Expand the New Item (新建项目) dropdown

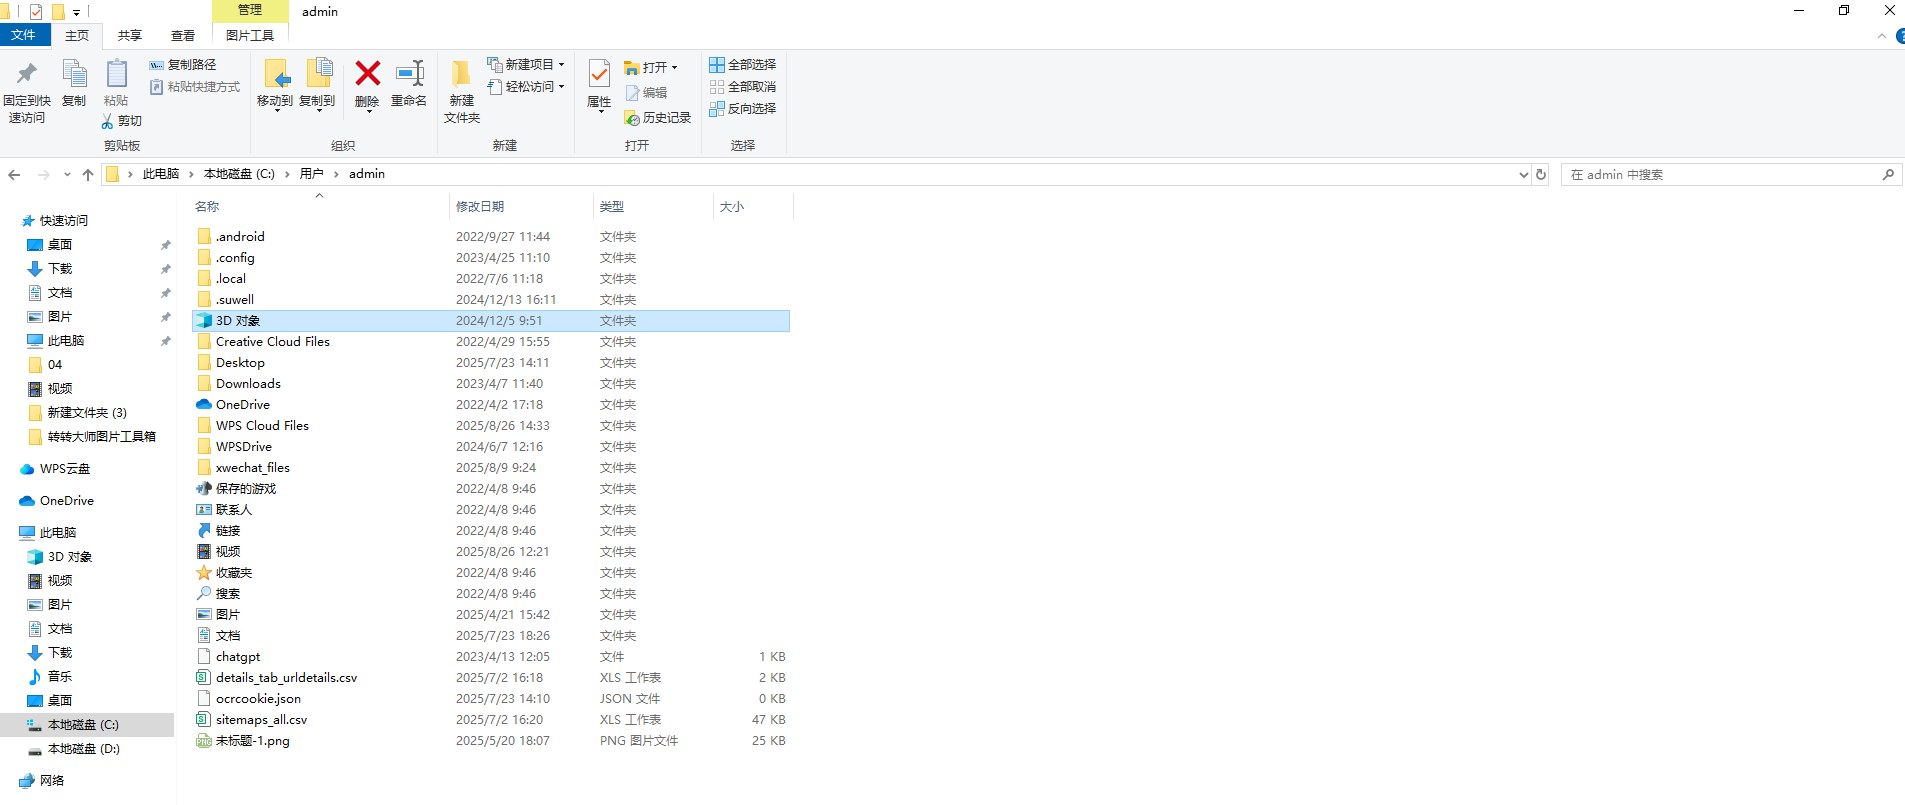click(561, 65)
